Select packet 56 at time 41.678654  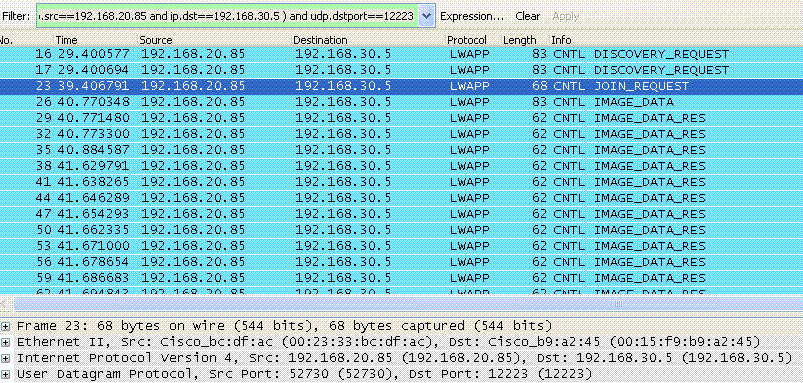pos(402,262)
